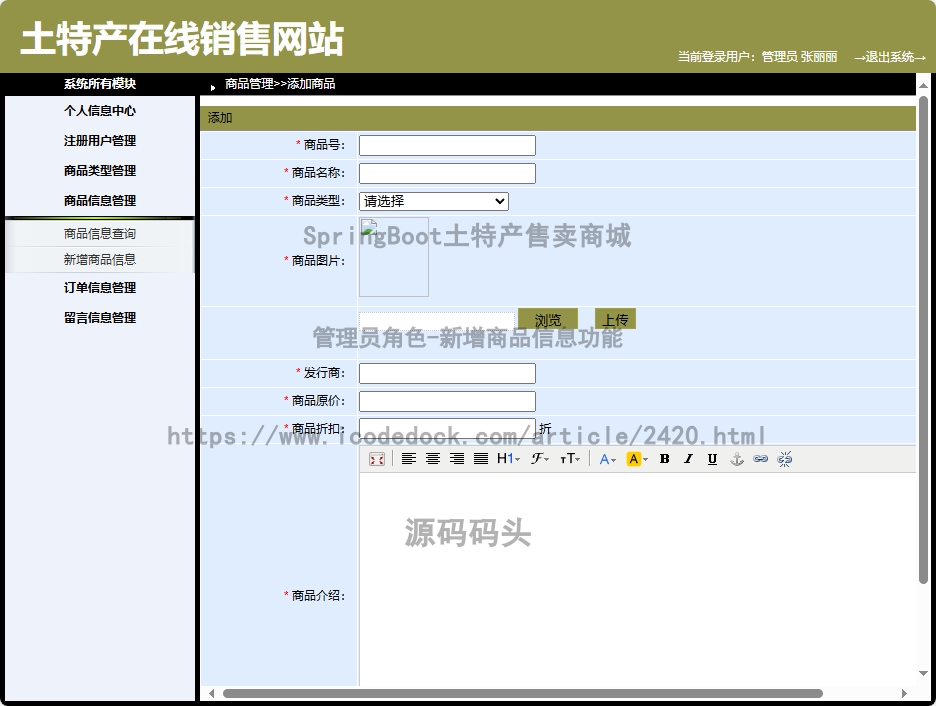The height and width of the screenshot is (706, 936).
Task: Go to 新增商品信息 submenu item
Action: (100, 260)
